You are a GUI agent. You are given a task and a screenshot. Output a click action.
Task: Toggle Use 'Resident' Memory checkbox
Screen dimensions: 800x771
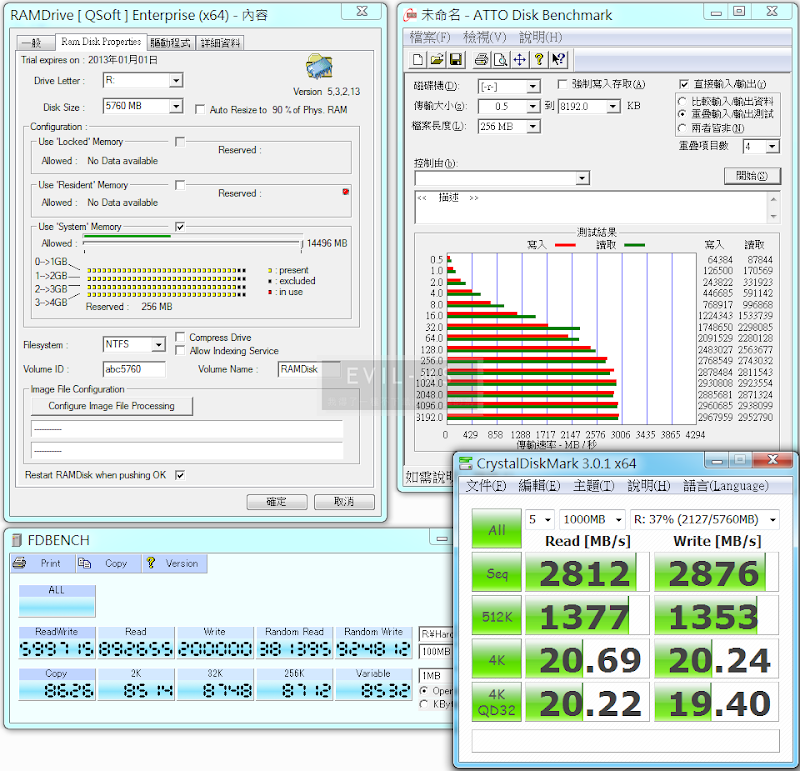[x=180, y=185]
